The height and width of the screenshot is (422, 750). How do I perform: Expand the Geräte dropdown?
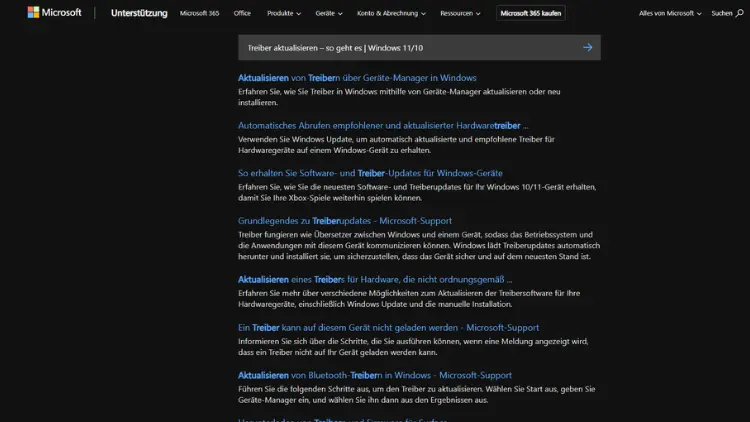click(329, 13)
